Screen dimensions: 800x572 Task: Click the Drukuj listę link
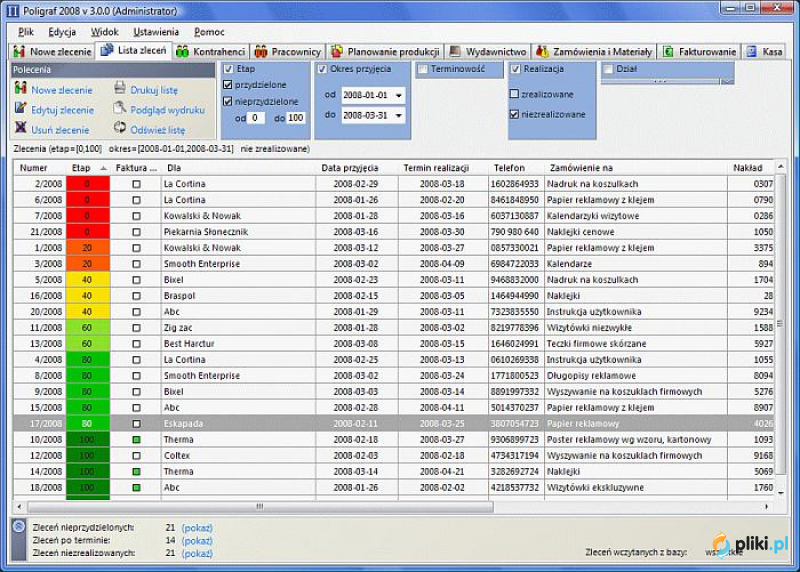[154, 90]
